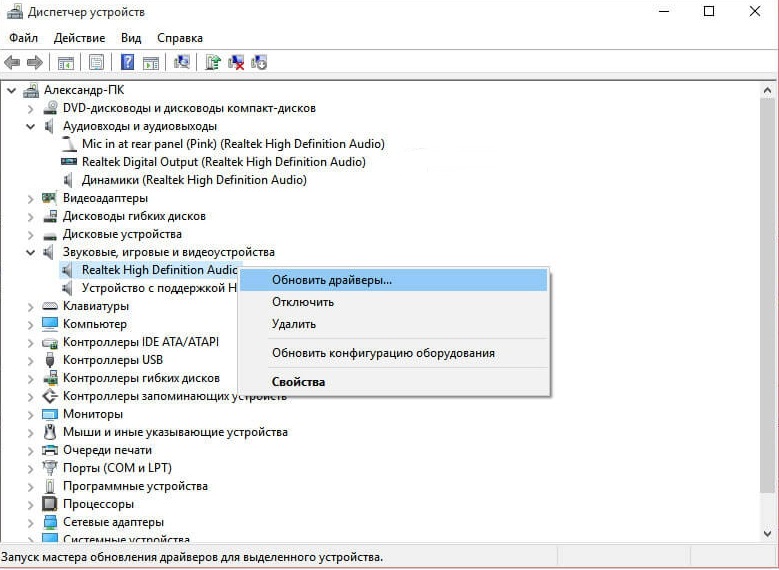Click the back arrow in toolbar
This screenshot has height=570, width=779.
[13, 62]
